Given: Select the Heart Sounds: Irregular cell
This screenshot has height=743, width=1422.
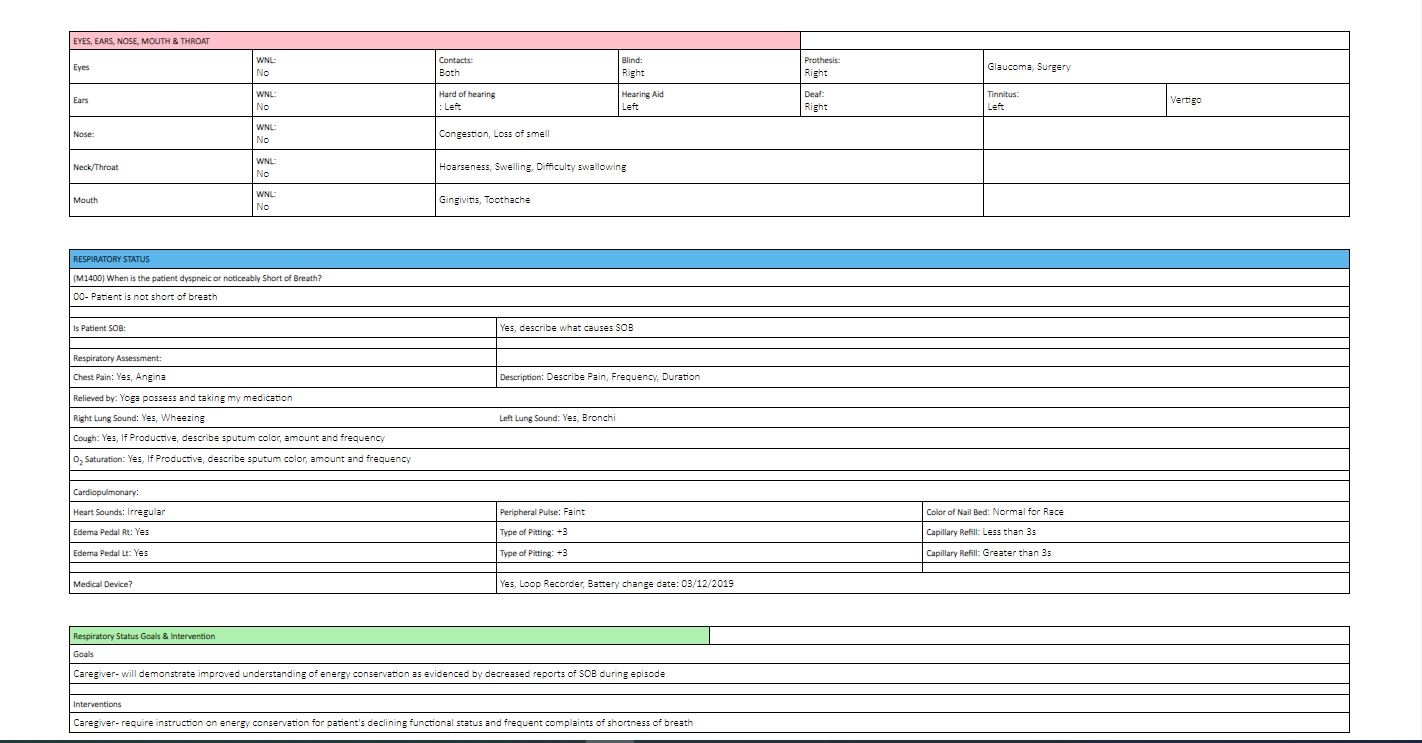Looking at the screenshot, I should (119, 512).
